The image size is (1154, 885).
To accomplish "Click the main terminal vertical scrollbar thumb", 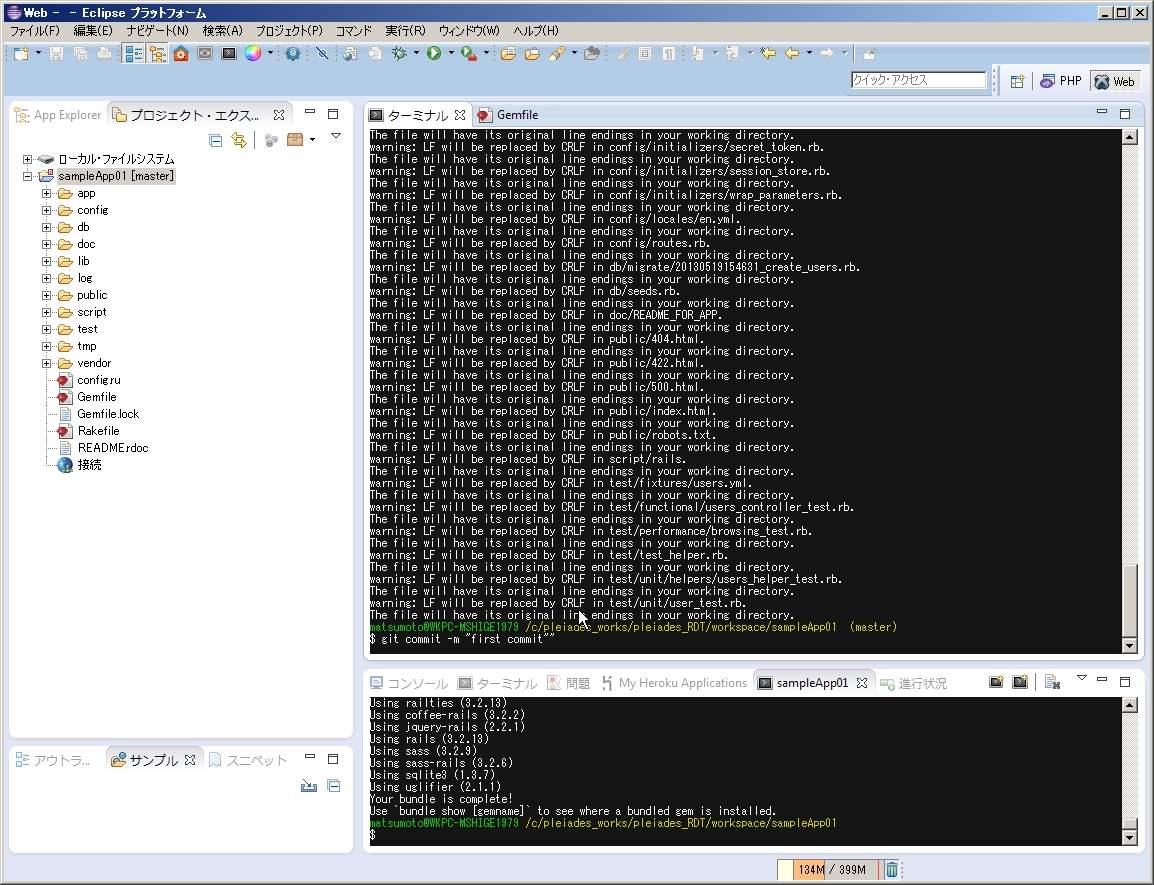I will tap(1130, 599).
